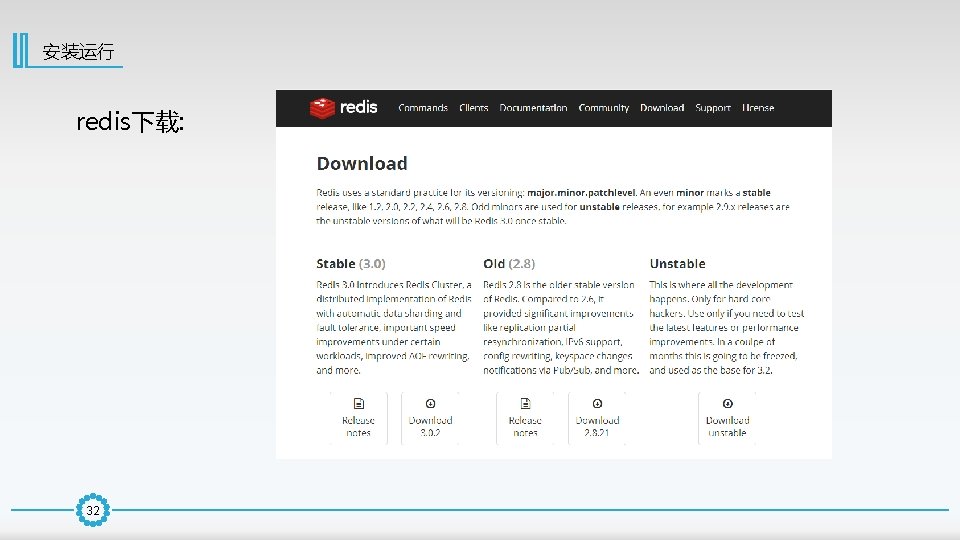Open Stable 3.0 Release notes

(358, 418)
